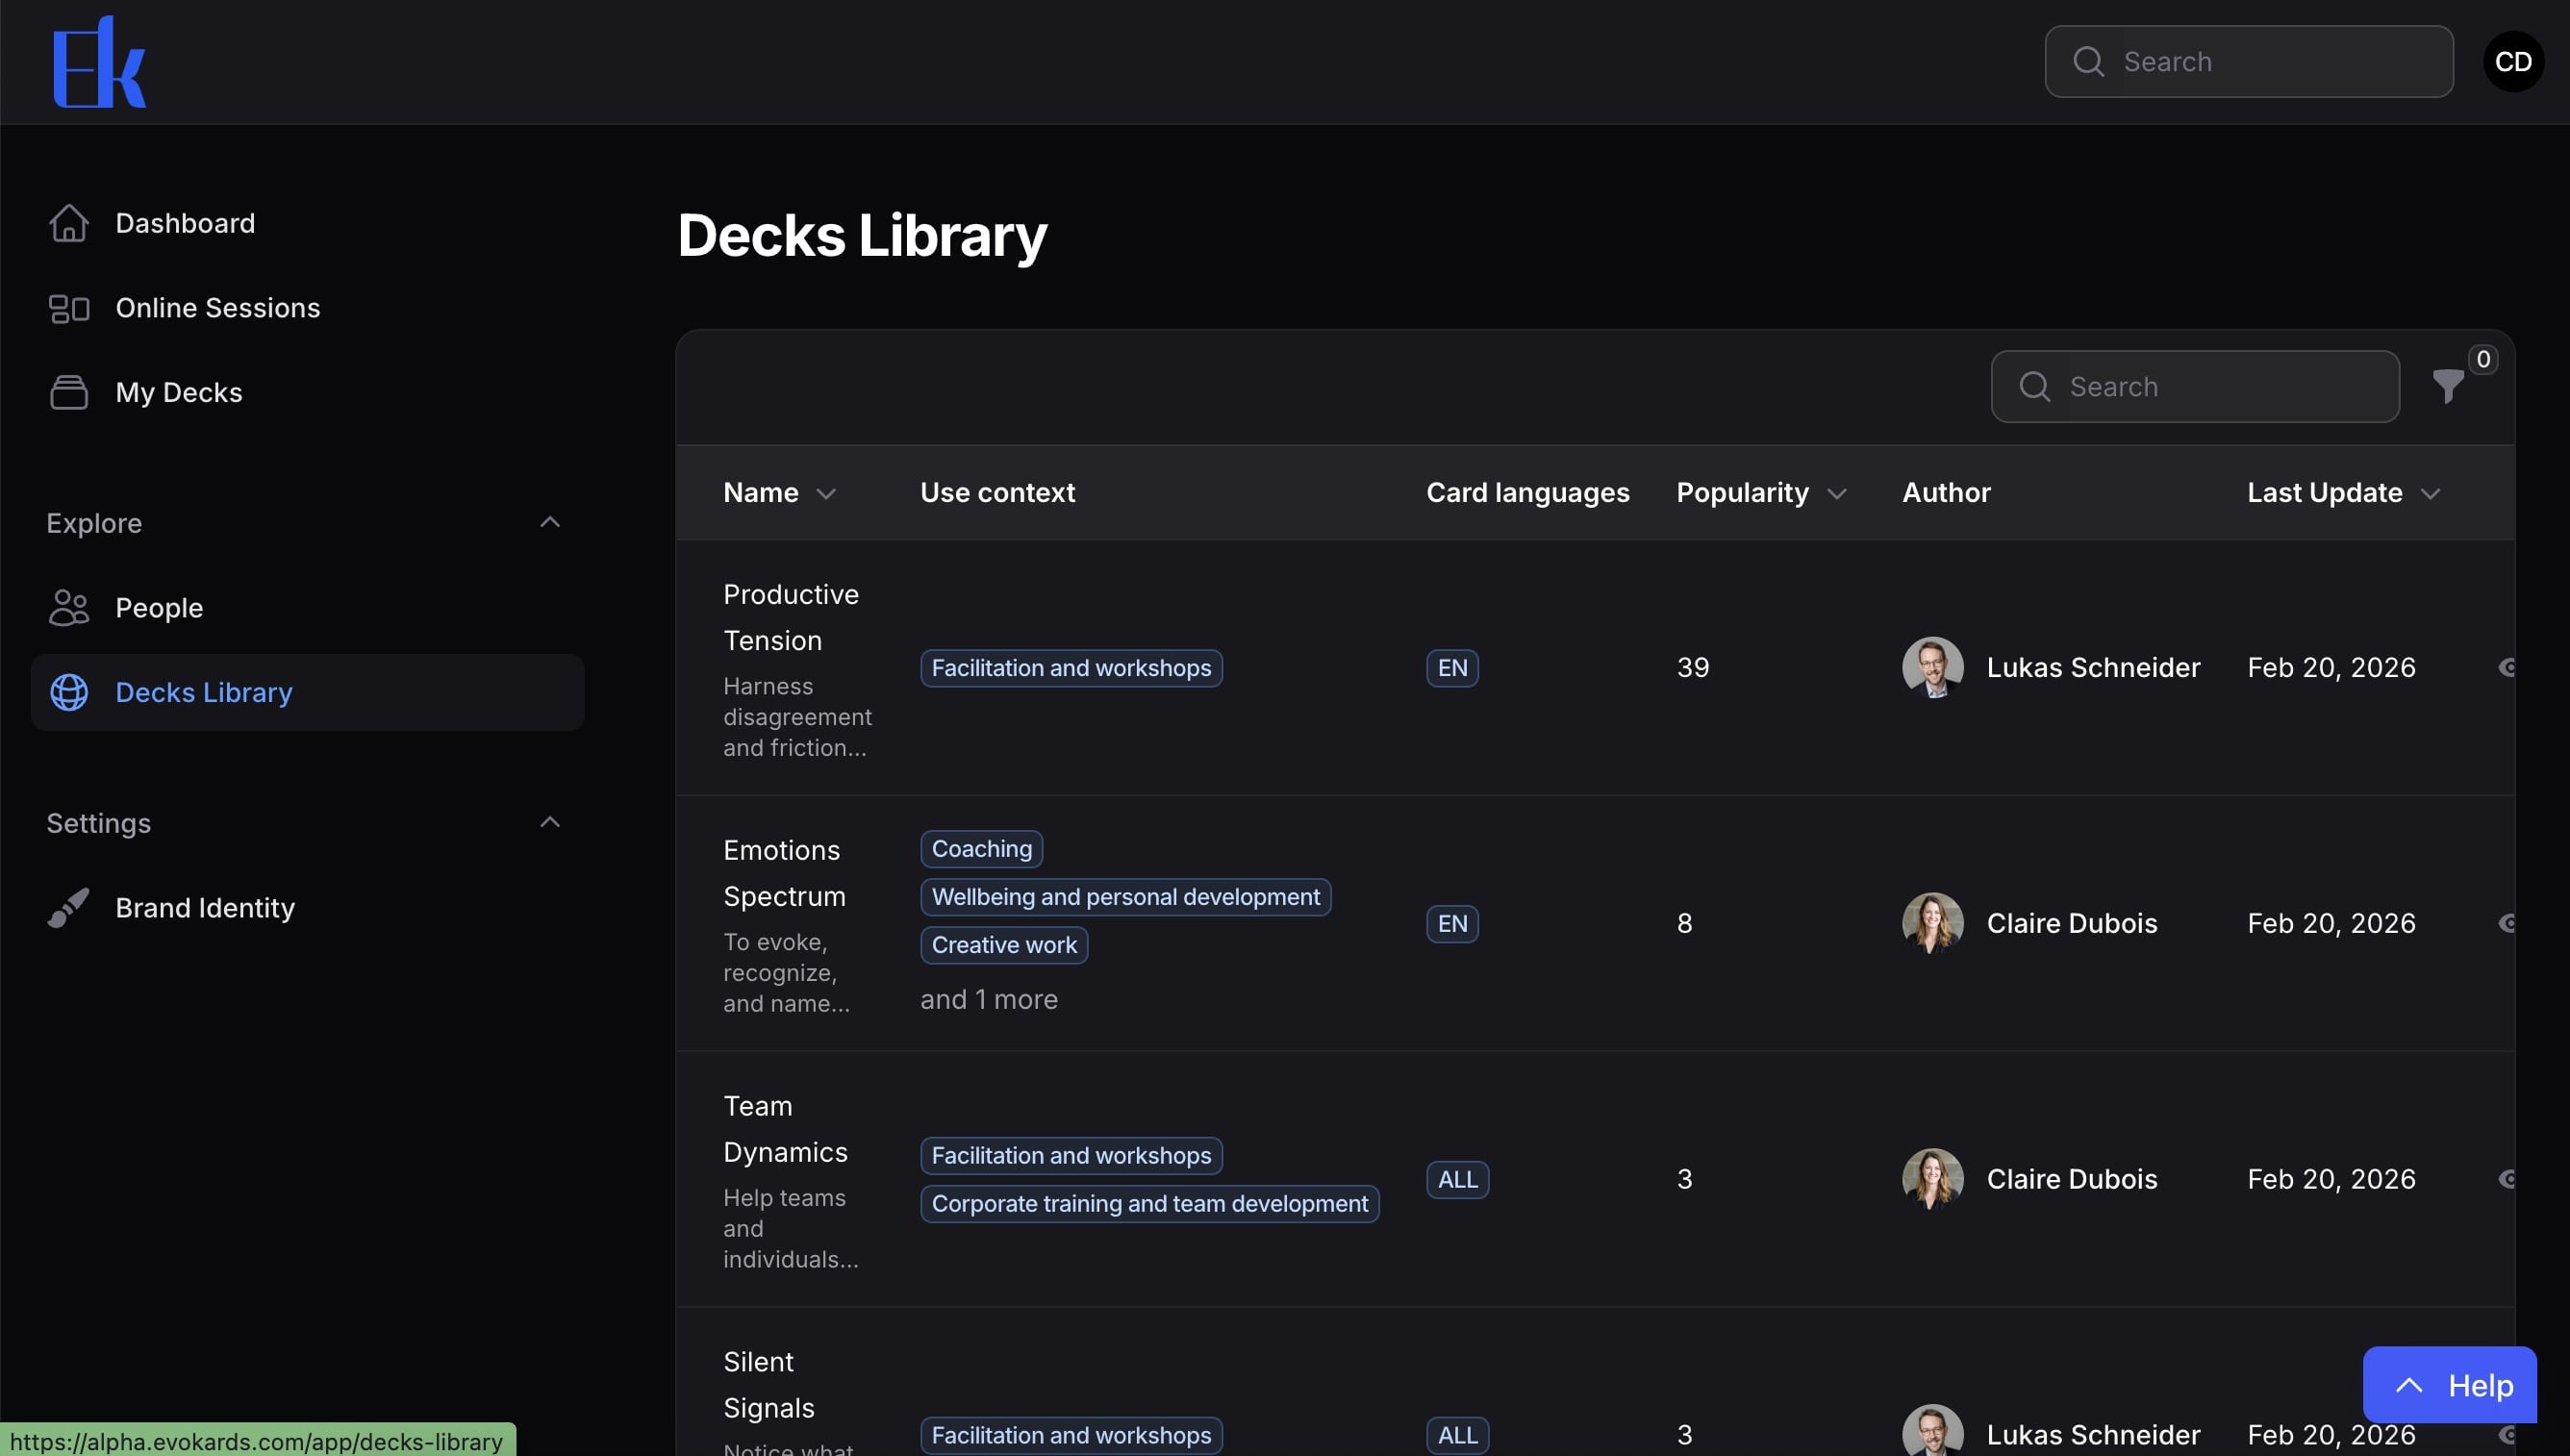Click the My Decks stack icon
The height and width of the screenshot is (1456, 2570).
point(69,392)
